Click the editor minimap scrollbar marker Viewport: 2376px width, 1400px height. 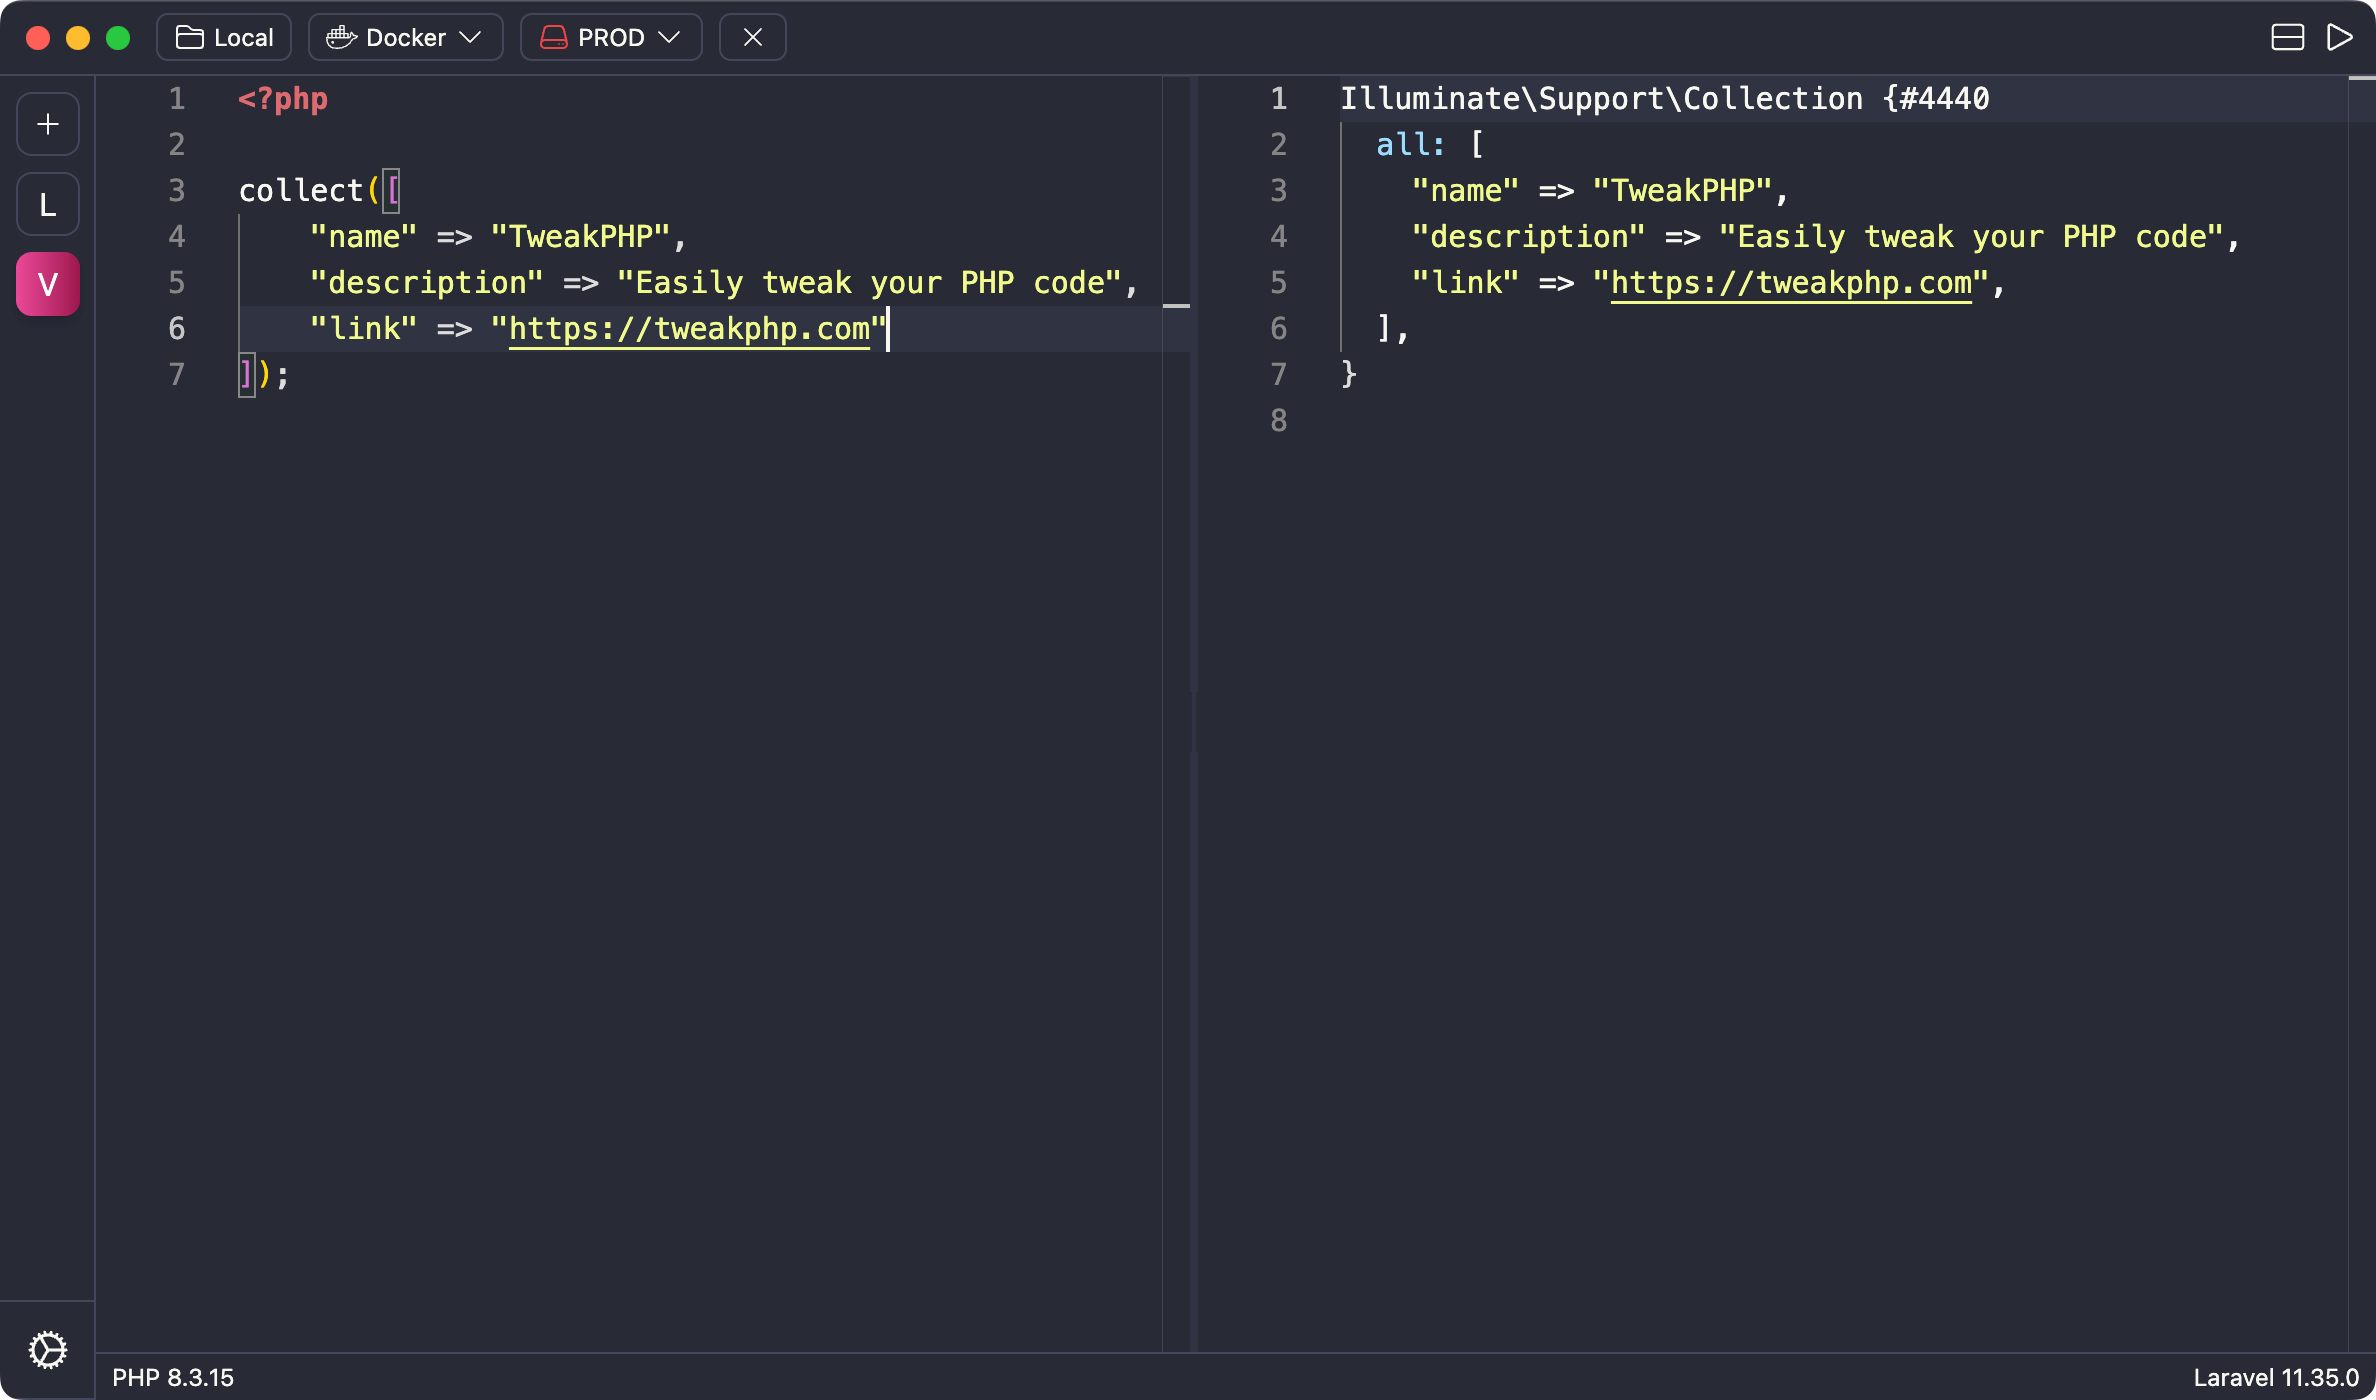click(x=1177, y=306)
